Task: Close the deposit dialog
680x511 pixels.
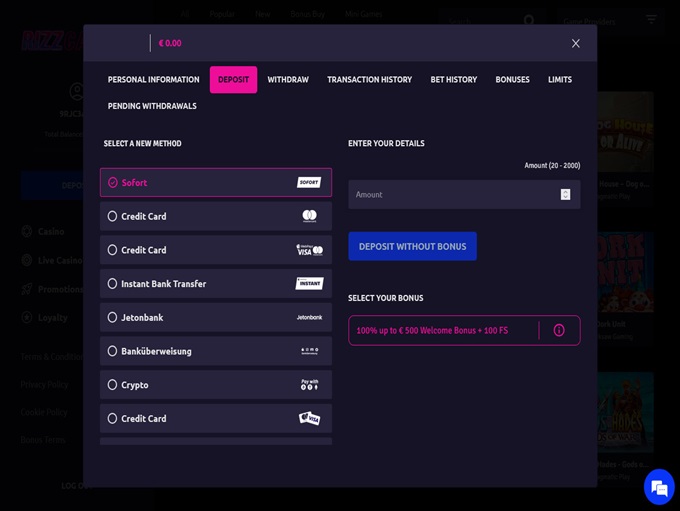Action: [575, 43]
